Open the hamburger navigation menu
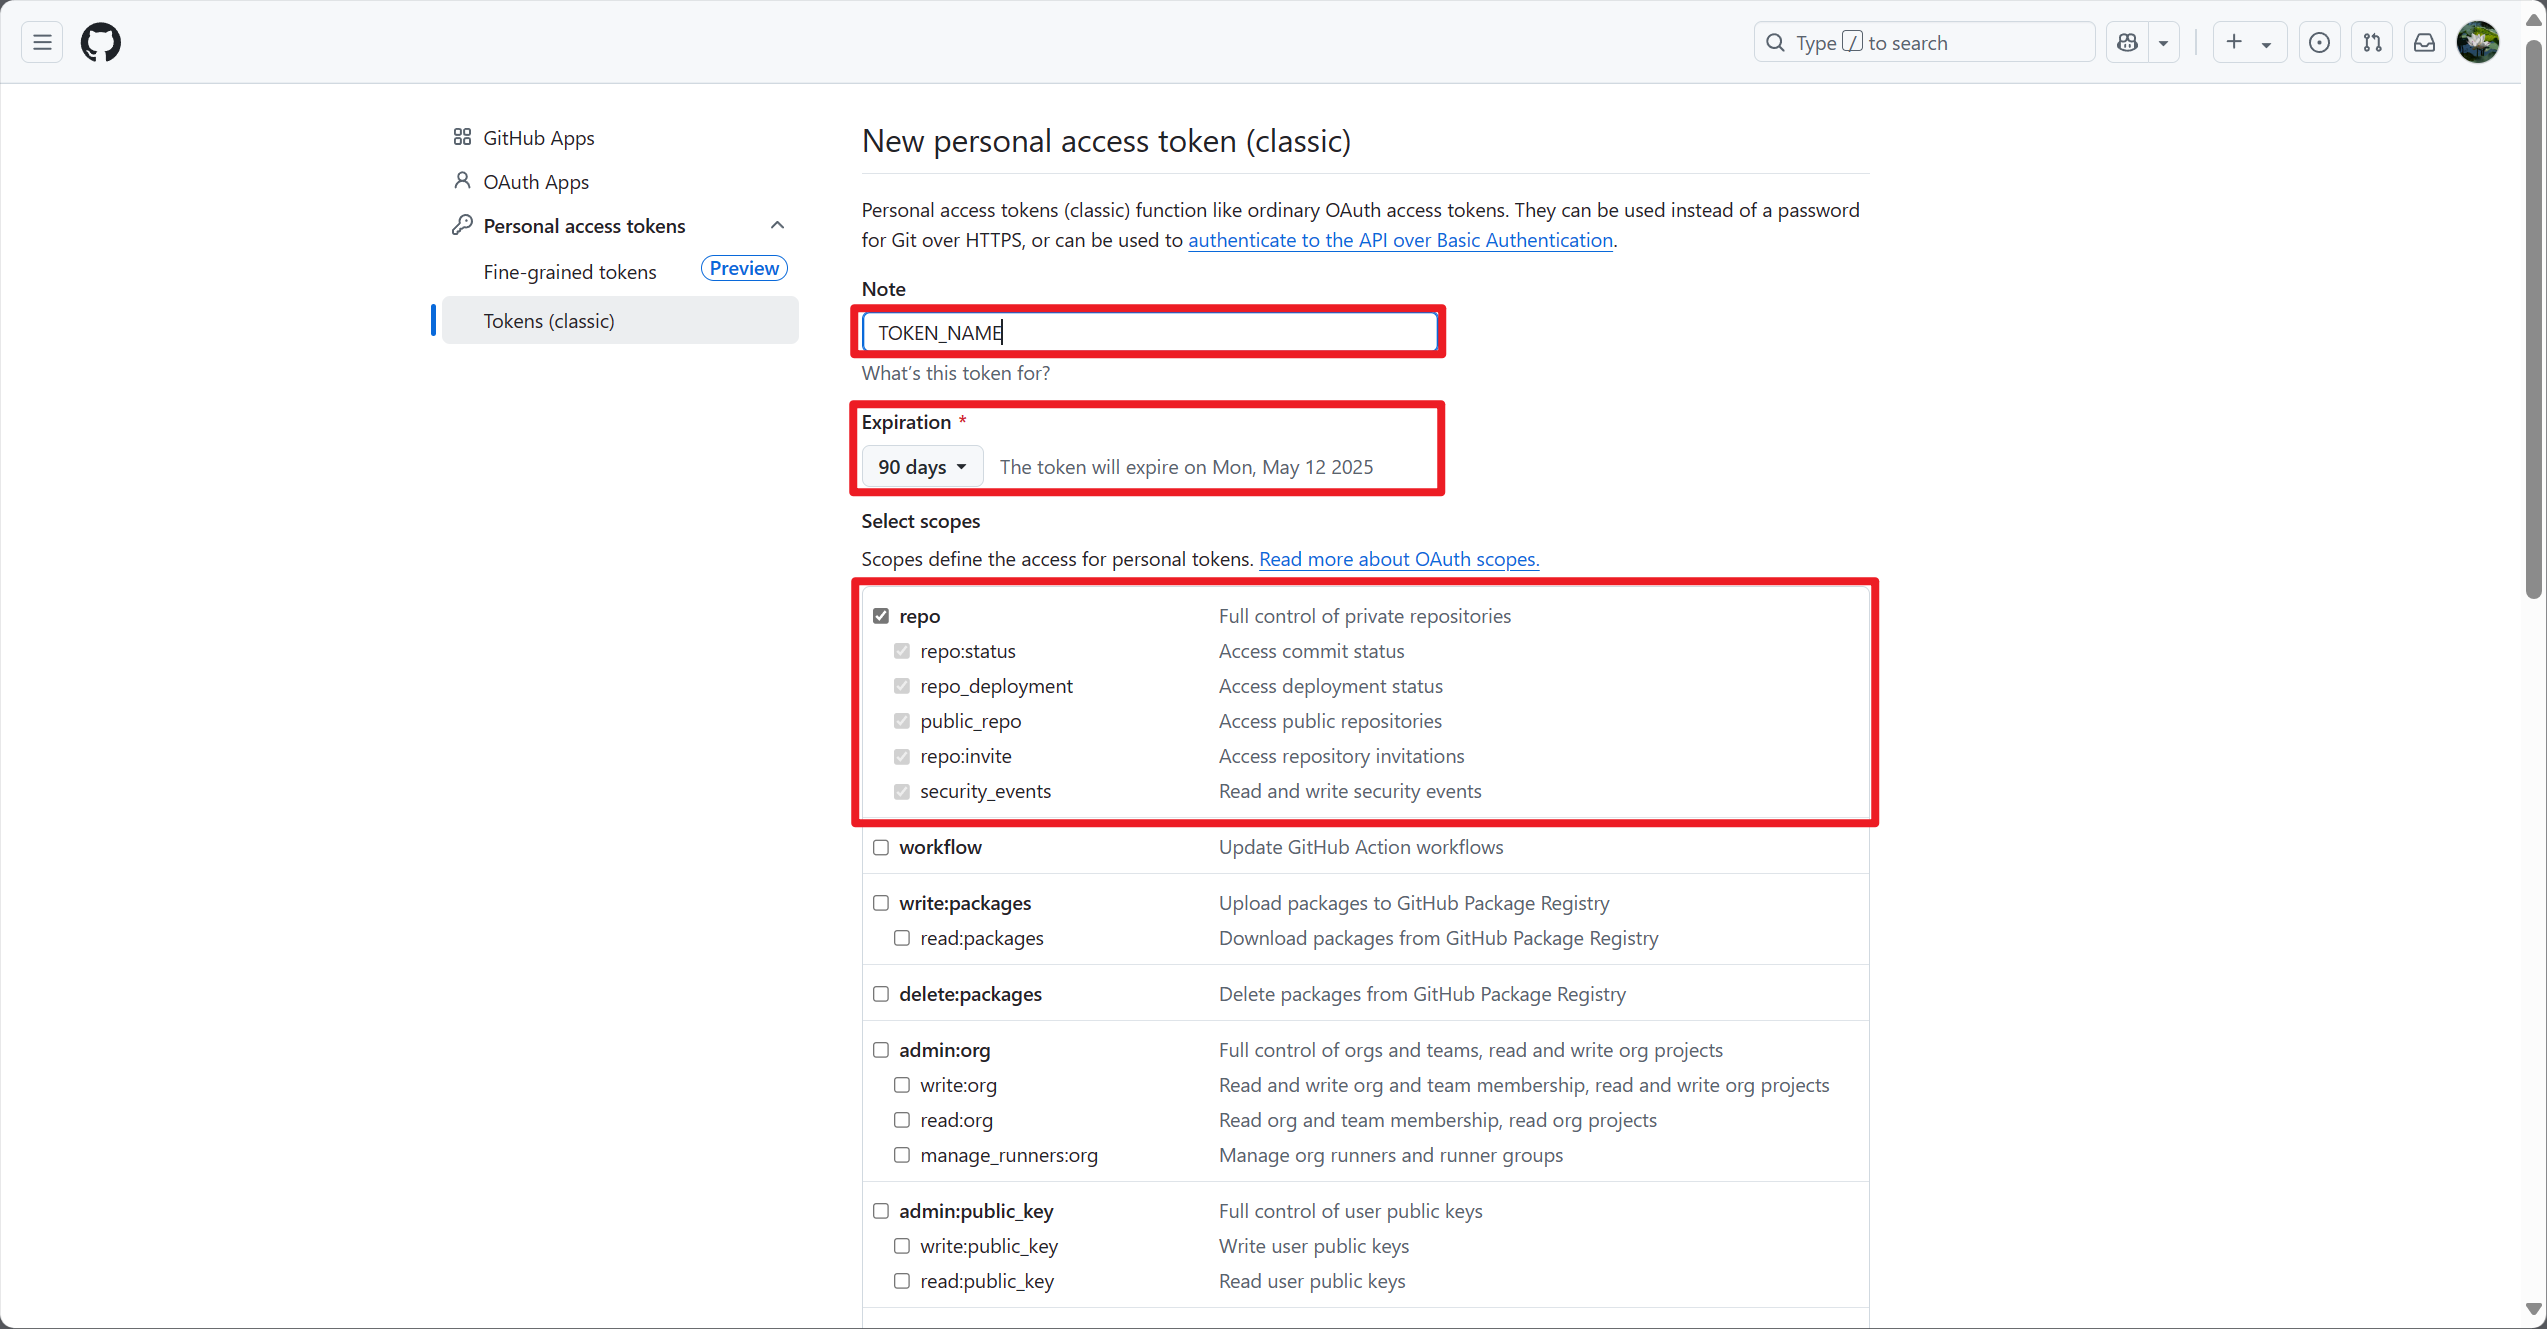The height and width of the screenshot is (1329, 2547). pos(42,42)
